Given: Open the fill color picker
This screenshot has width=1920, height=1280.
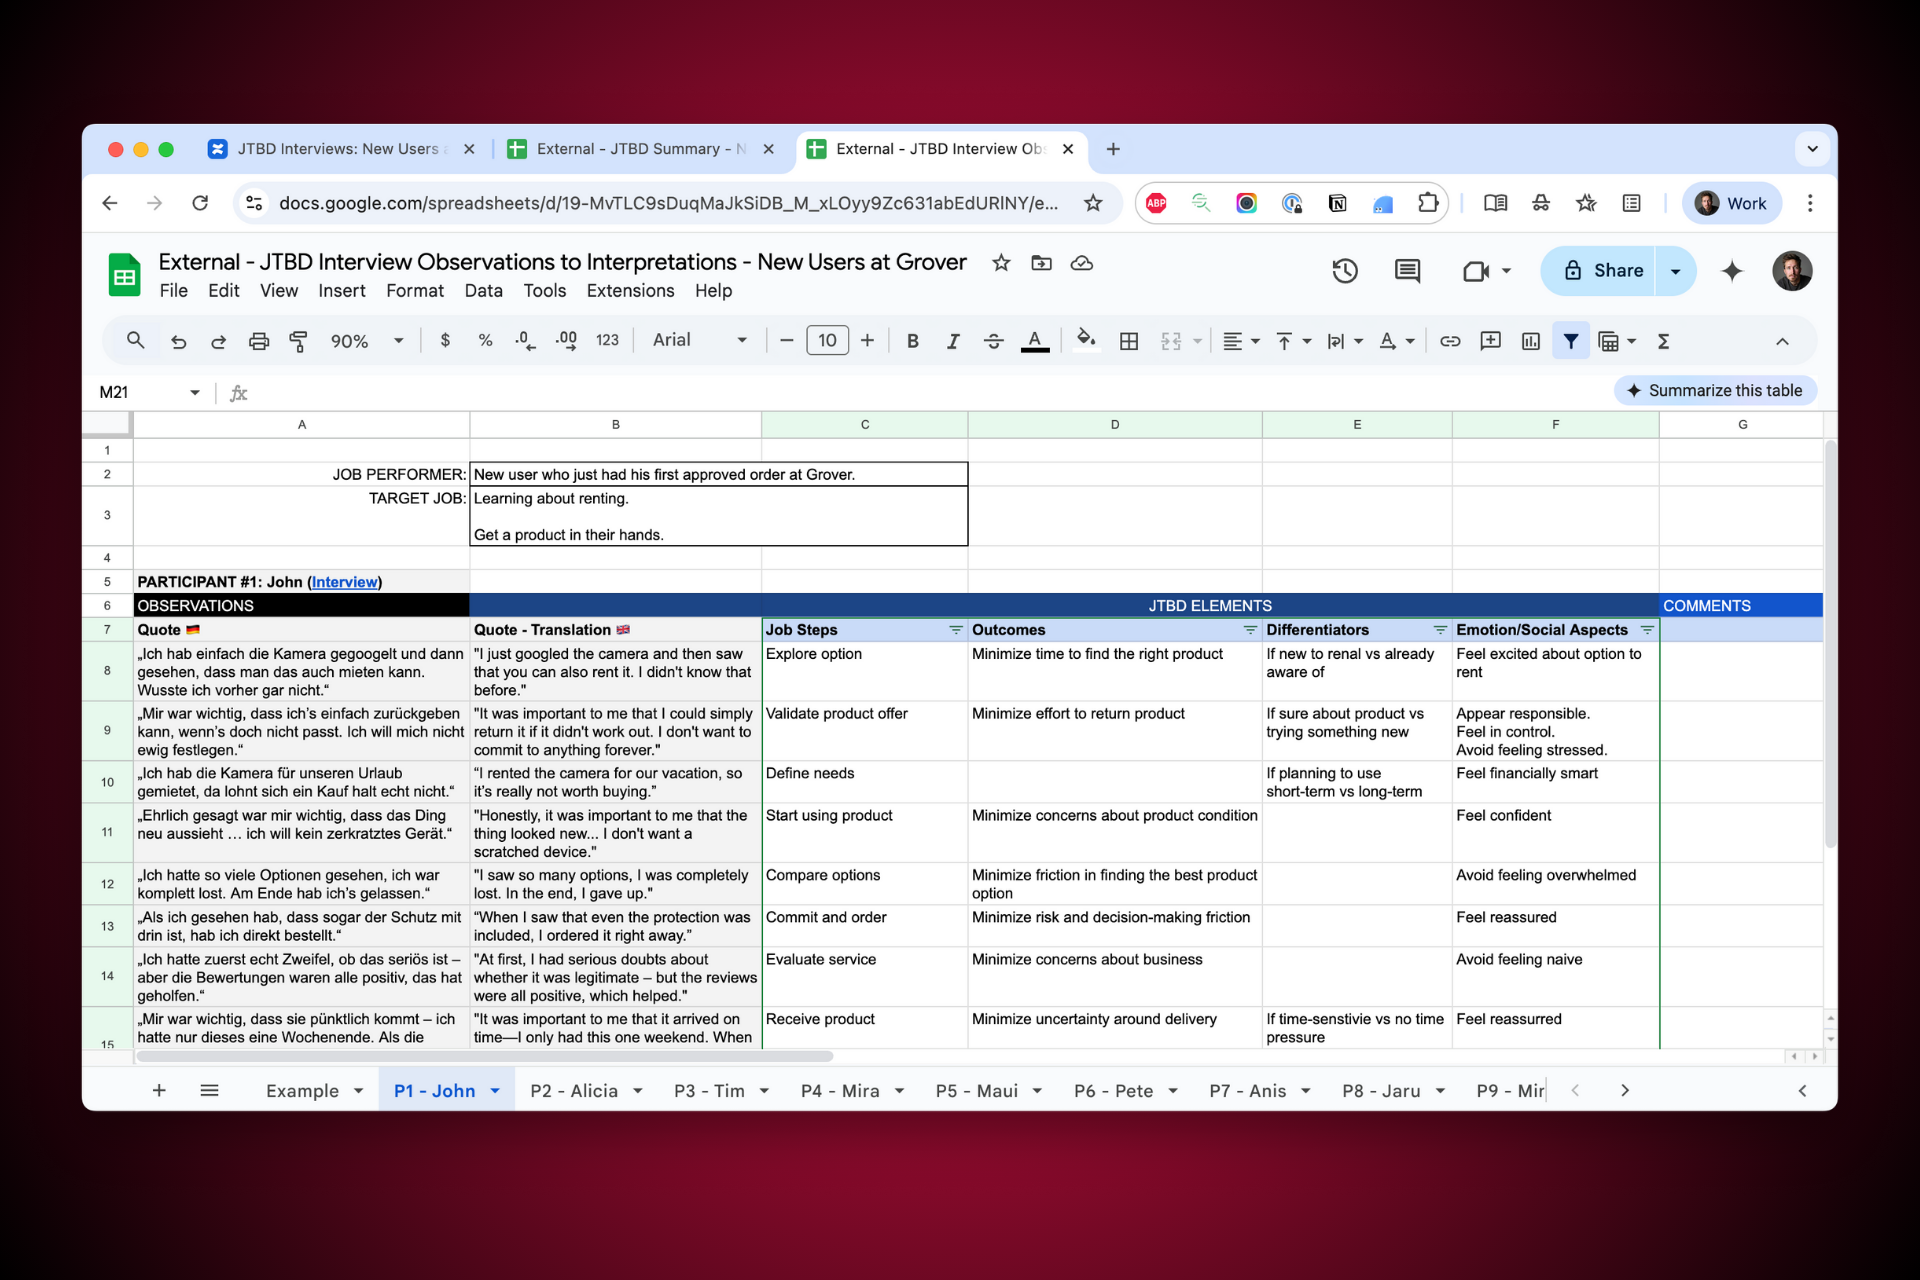Looking at the screenshot, I should 1086,341.
